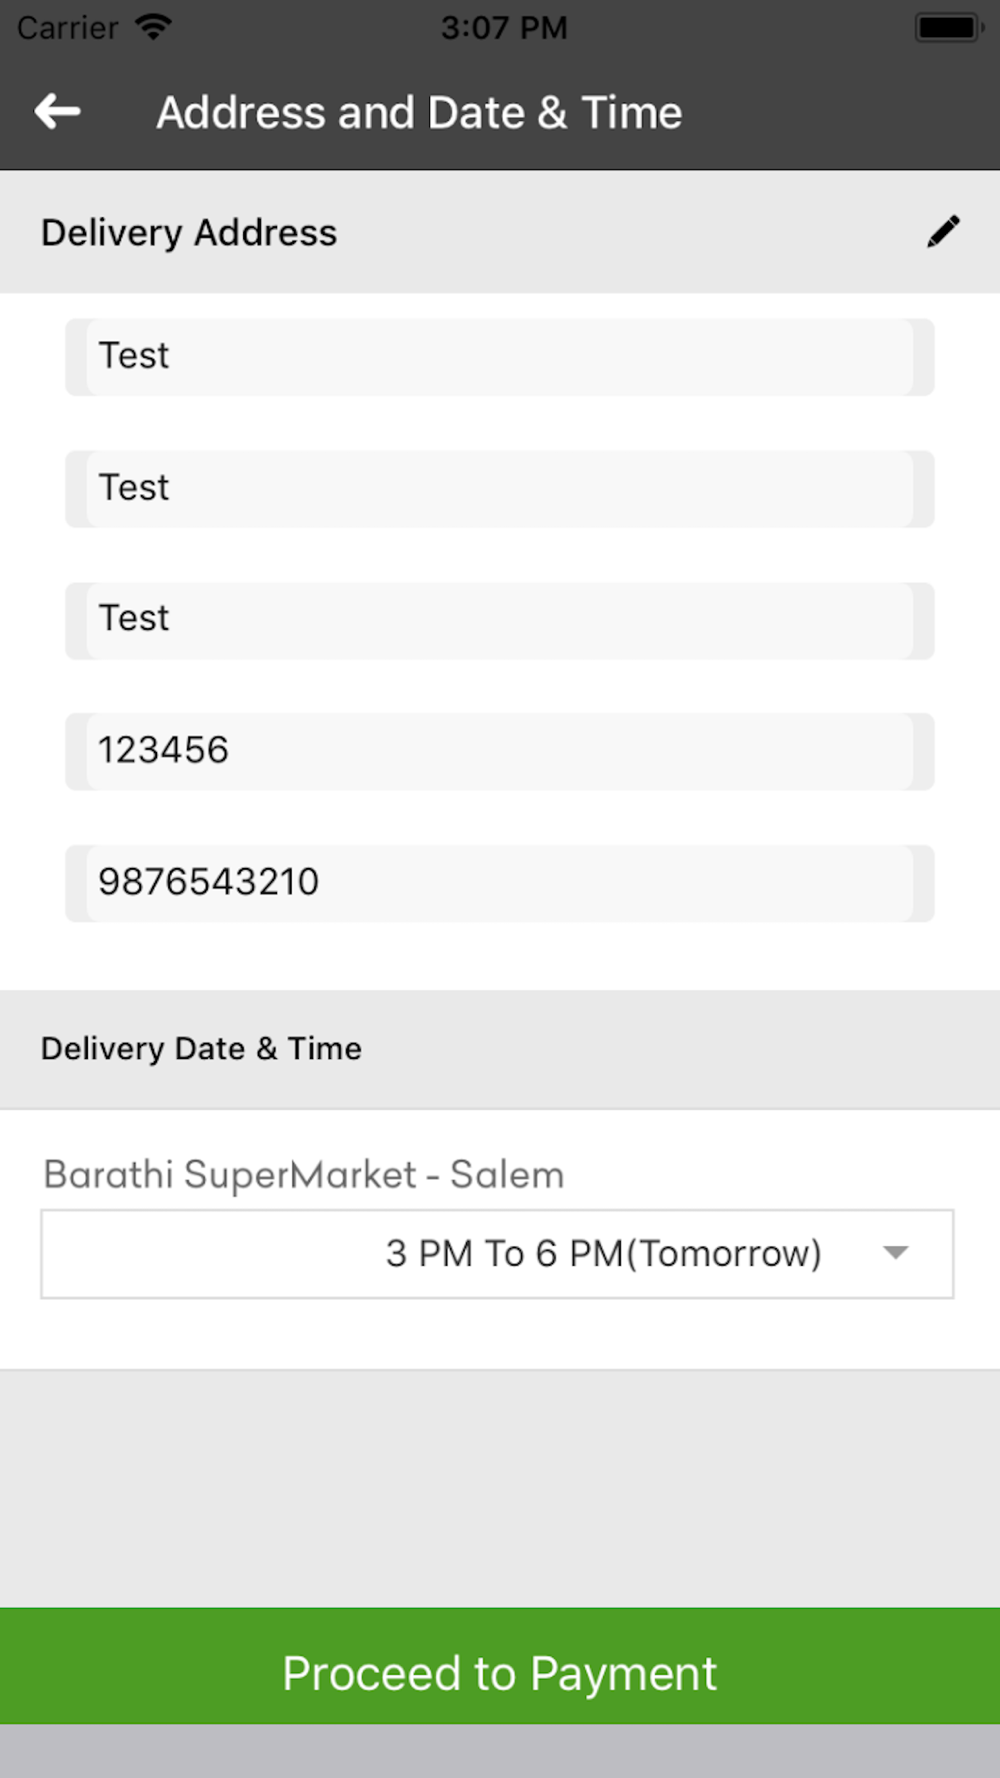Screen dimensions: 1000x1778
Task: Tap the third Test address field
Action: pyautogui.click(x=499, y=620)
